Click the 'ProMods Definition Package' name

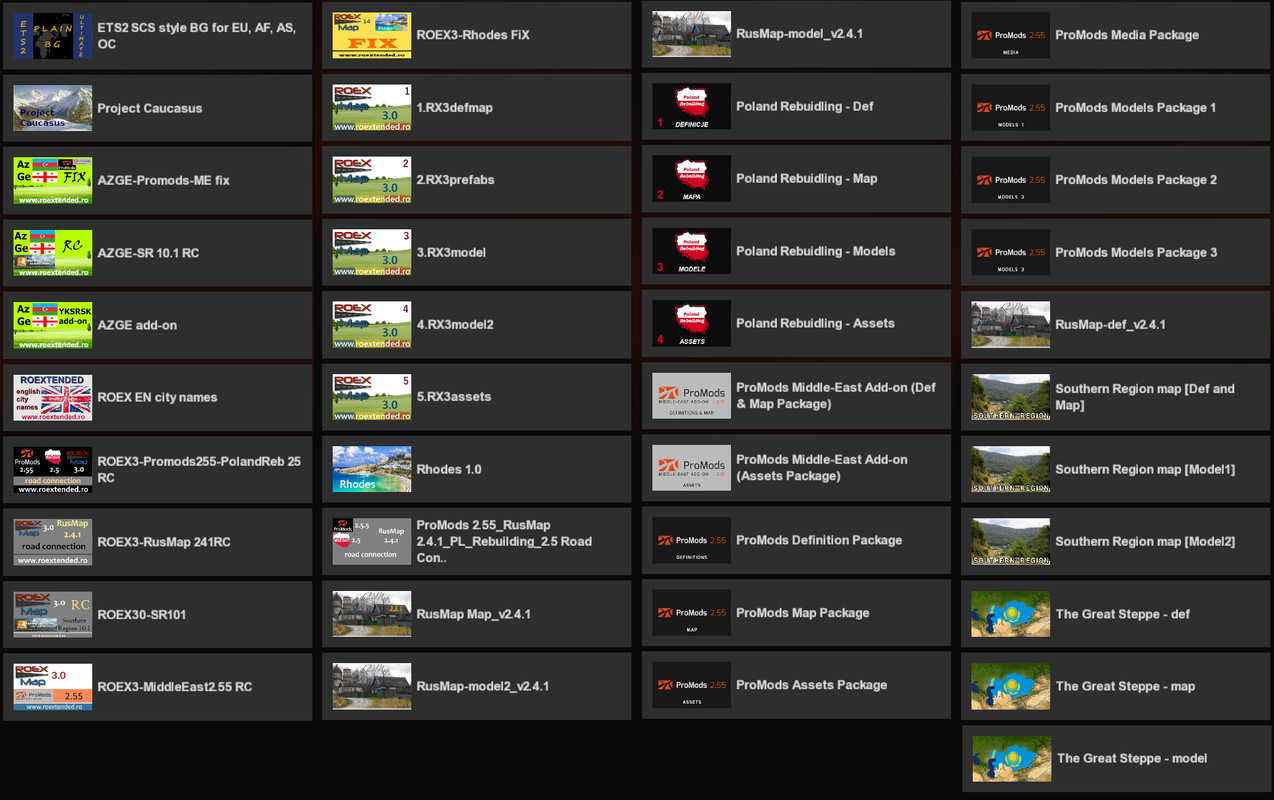point(819,540)
